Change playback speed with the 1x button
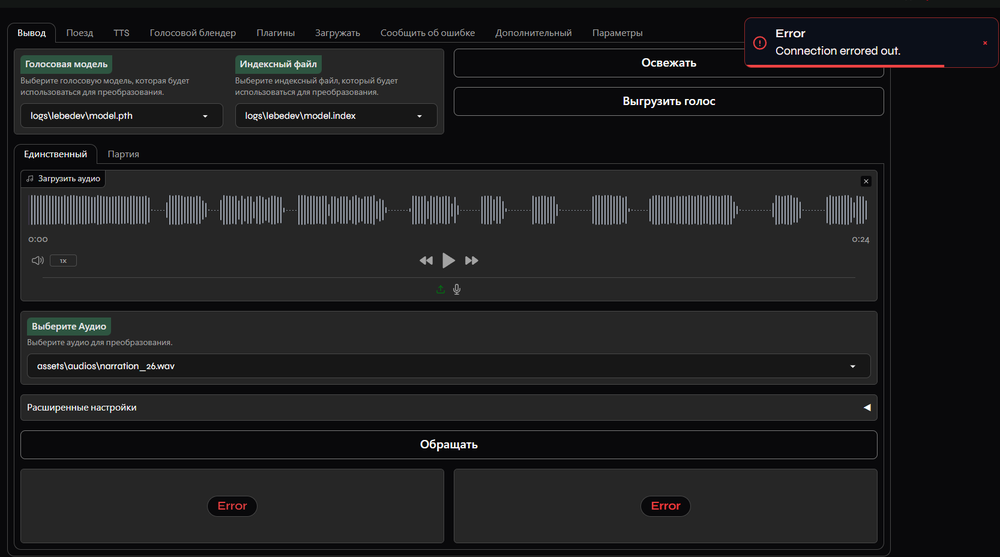Viewport: 1000px width, 557px height. pos(63,260)
